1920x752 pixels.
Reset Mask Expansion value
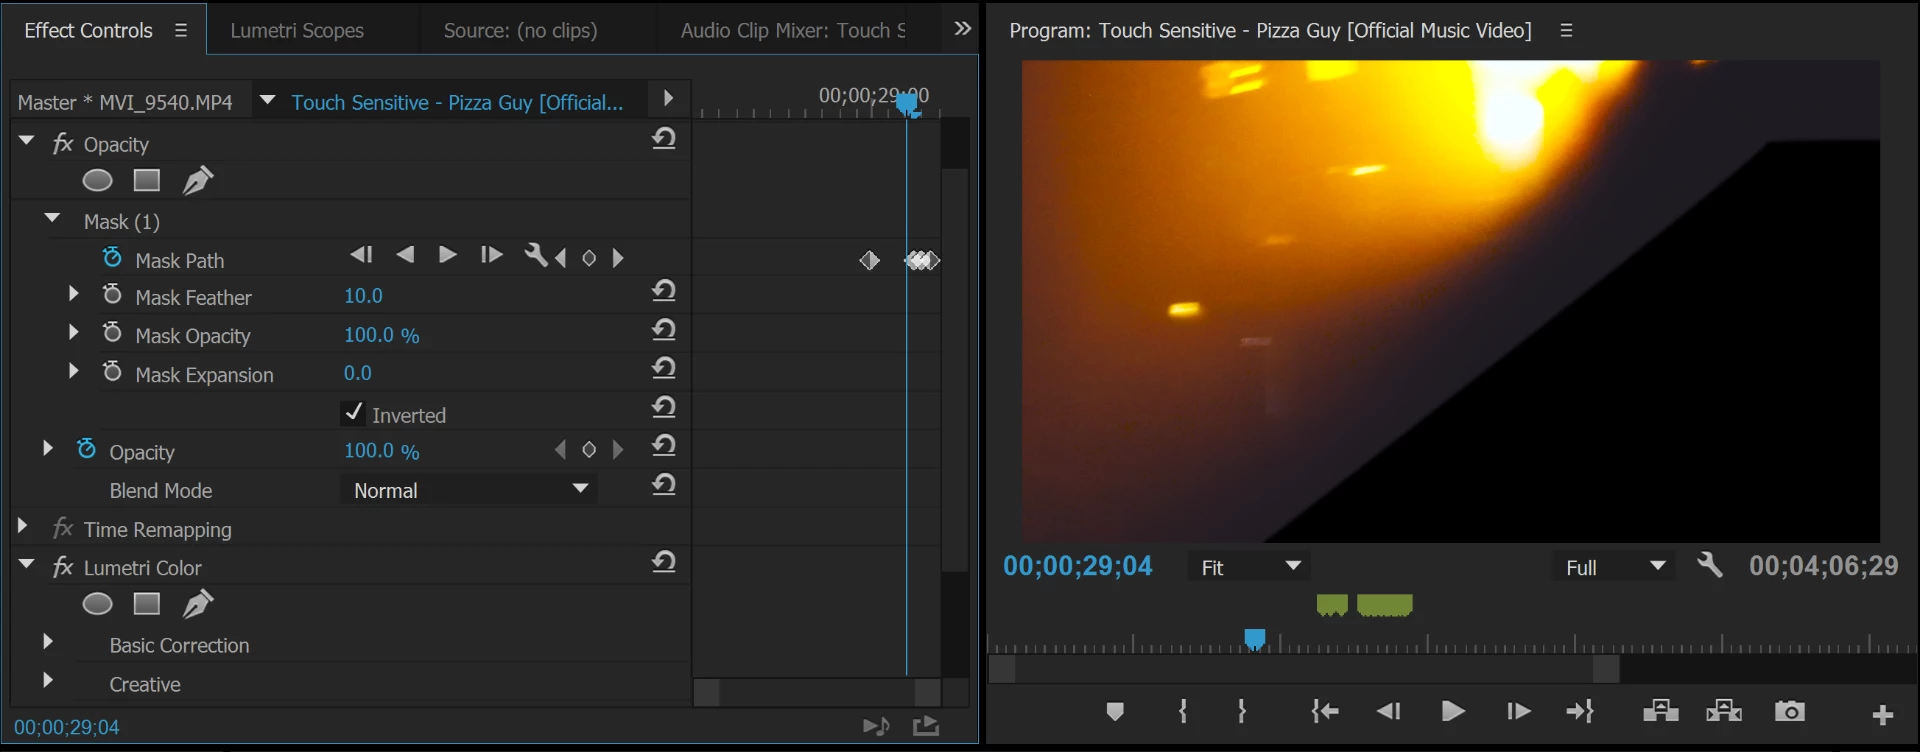[x=664, y=368]
